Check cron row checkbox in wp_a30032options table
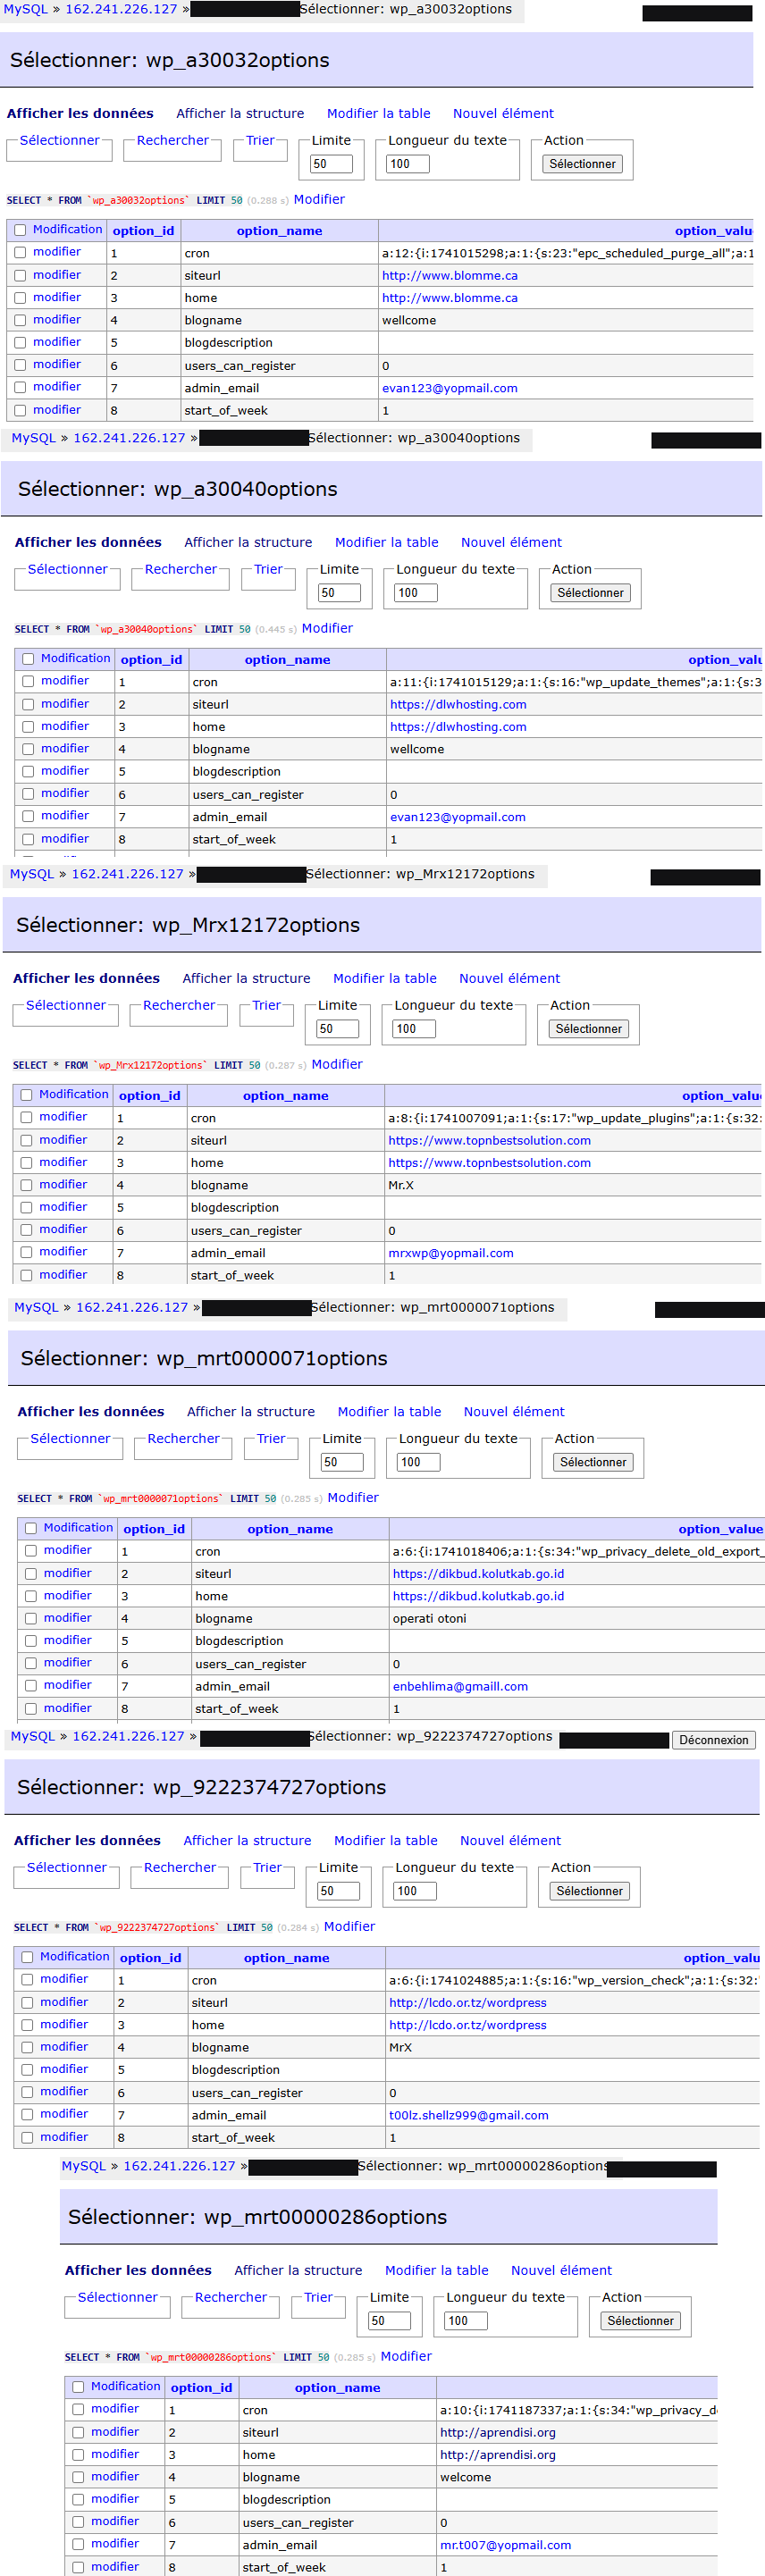Image resolution: width=765 pixels, height=2576 pixels. [x=20, y=253]
